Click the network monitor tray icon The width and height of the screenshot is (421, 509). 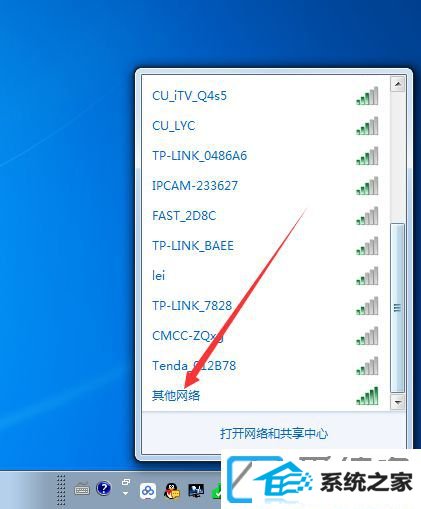coord(196,491)
